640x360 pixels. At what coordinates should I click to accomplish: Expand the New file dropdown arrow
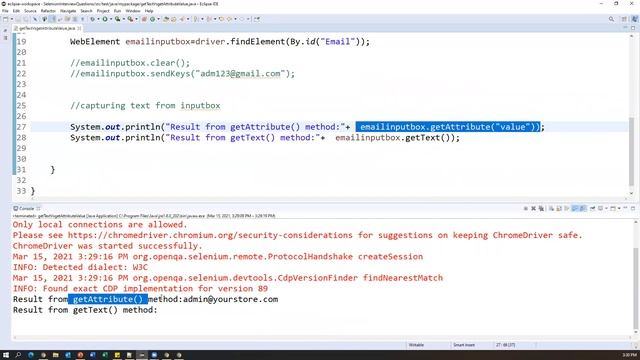12,19
